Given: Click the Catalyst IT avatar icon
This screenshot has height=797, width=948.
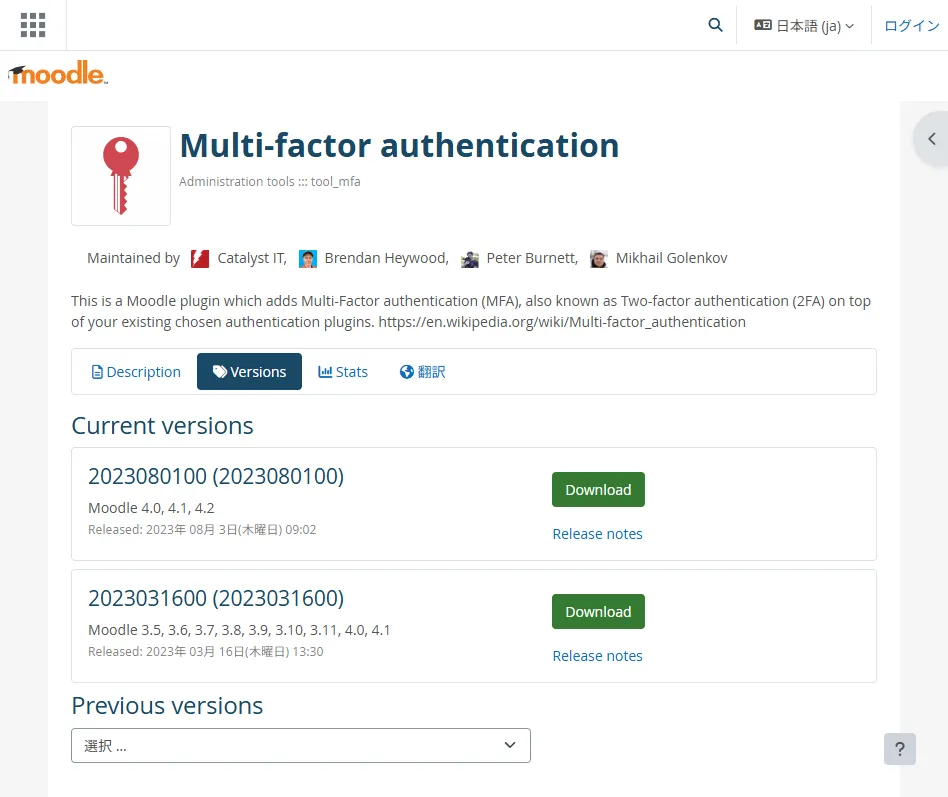Looking at the screenshot, I should pos(200,259).
